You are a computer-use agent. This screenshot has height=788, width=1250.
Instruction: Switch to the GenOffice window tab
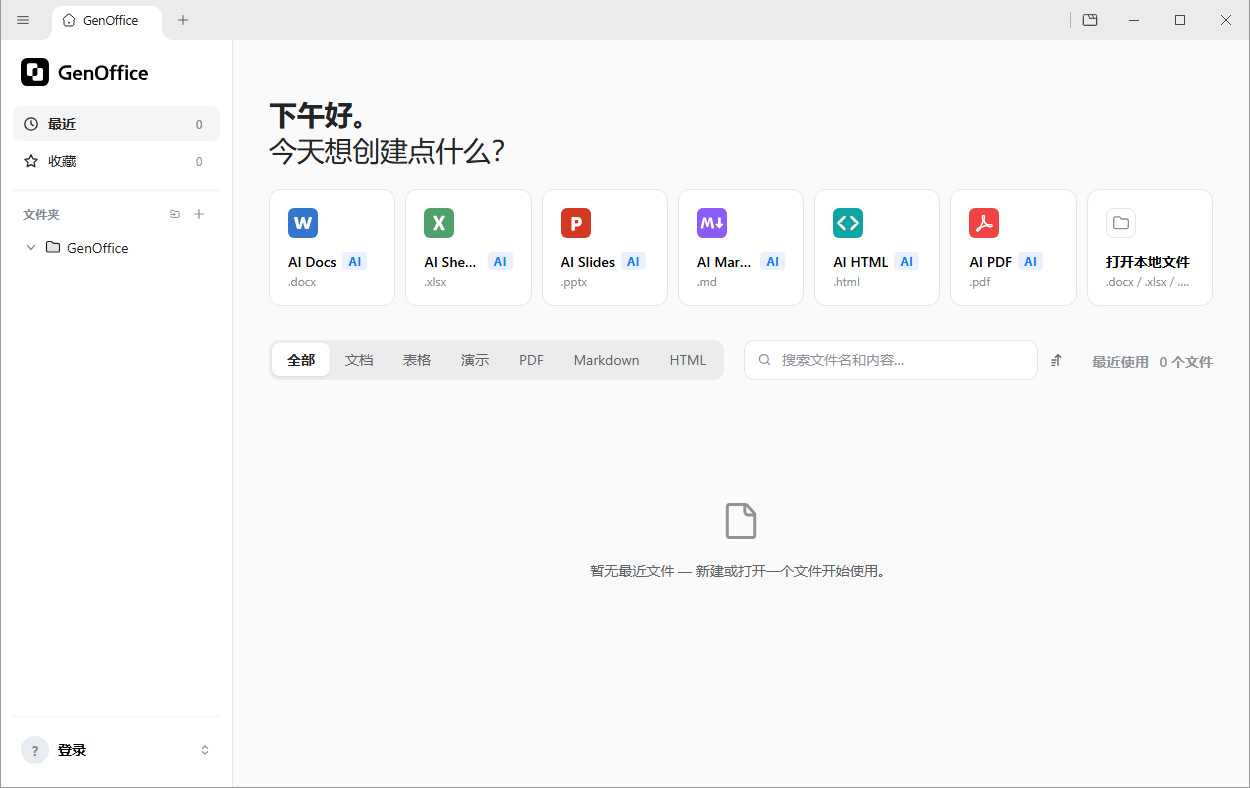tap(107, 21)
